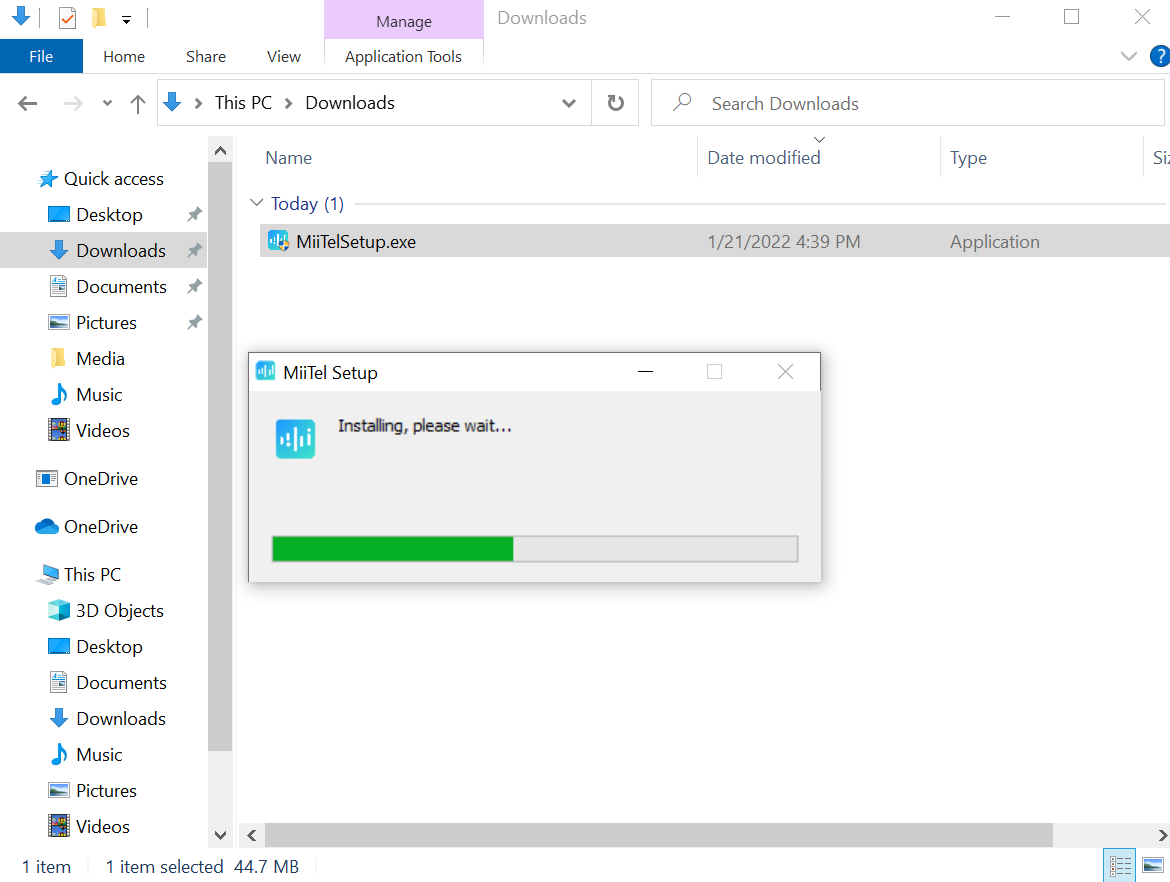Toggle the pin next to Documents
The image size is (1170, 882).
pos(195,286)
